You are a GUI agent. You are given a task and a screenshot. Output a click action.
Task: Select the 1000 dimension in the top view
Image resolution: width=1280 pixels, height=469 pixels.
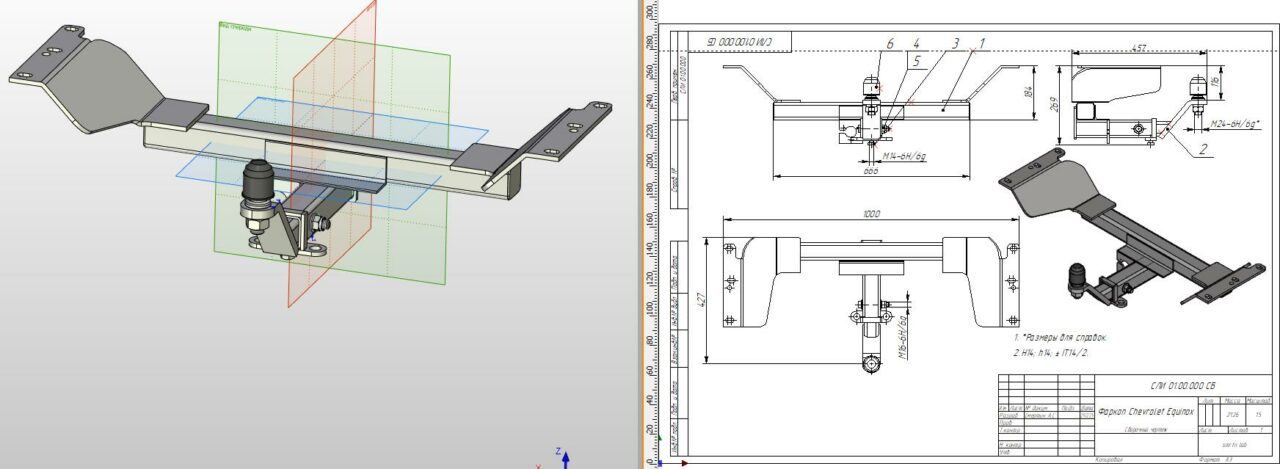[868, 213]
